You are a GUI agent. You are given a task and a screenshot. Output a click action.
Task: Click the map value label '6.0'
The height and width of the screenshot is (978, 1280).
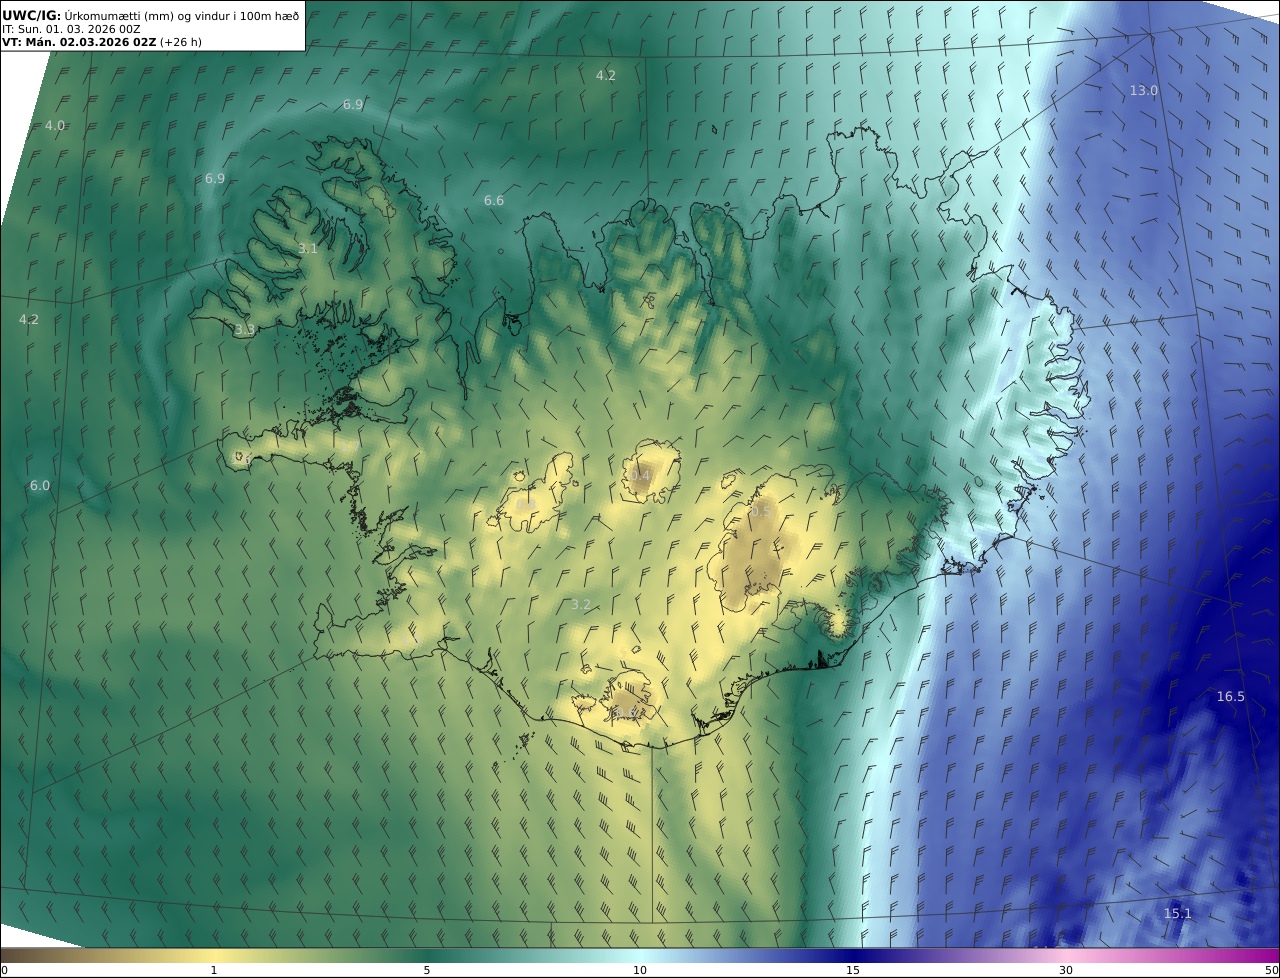pyautogui.click(x=39, y=486)
